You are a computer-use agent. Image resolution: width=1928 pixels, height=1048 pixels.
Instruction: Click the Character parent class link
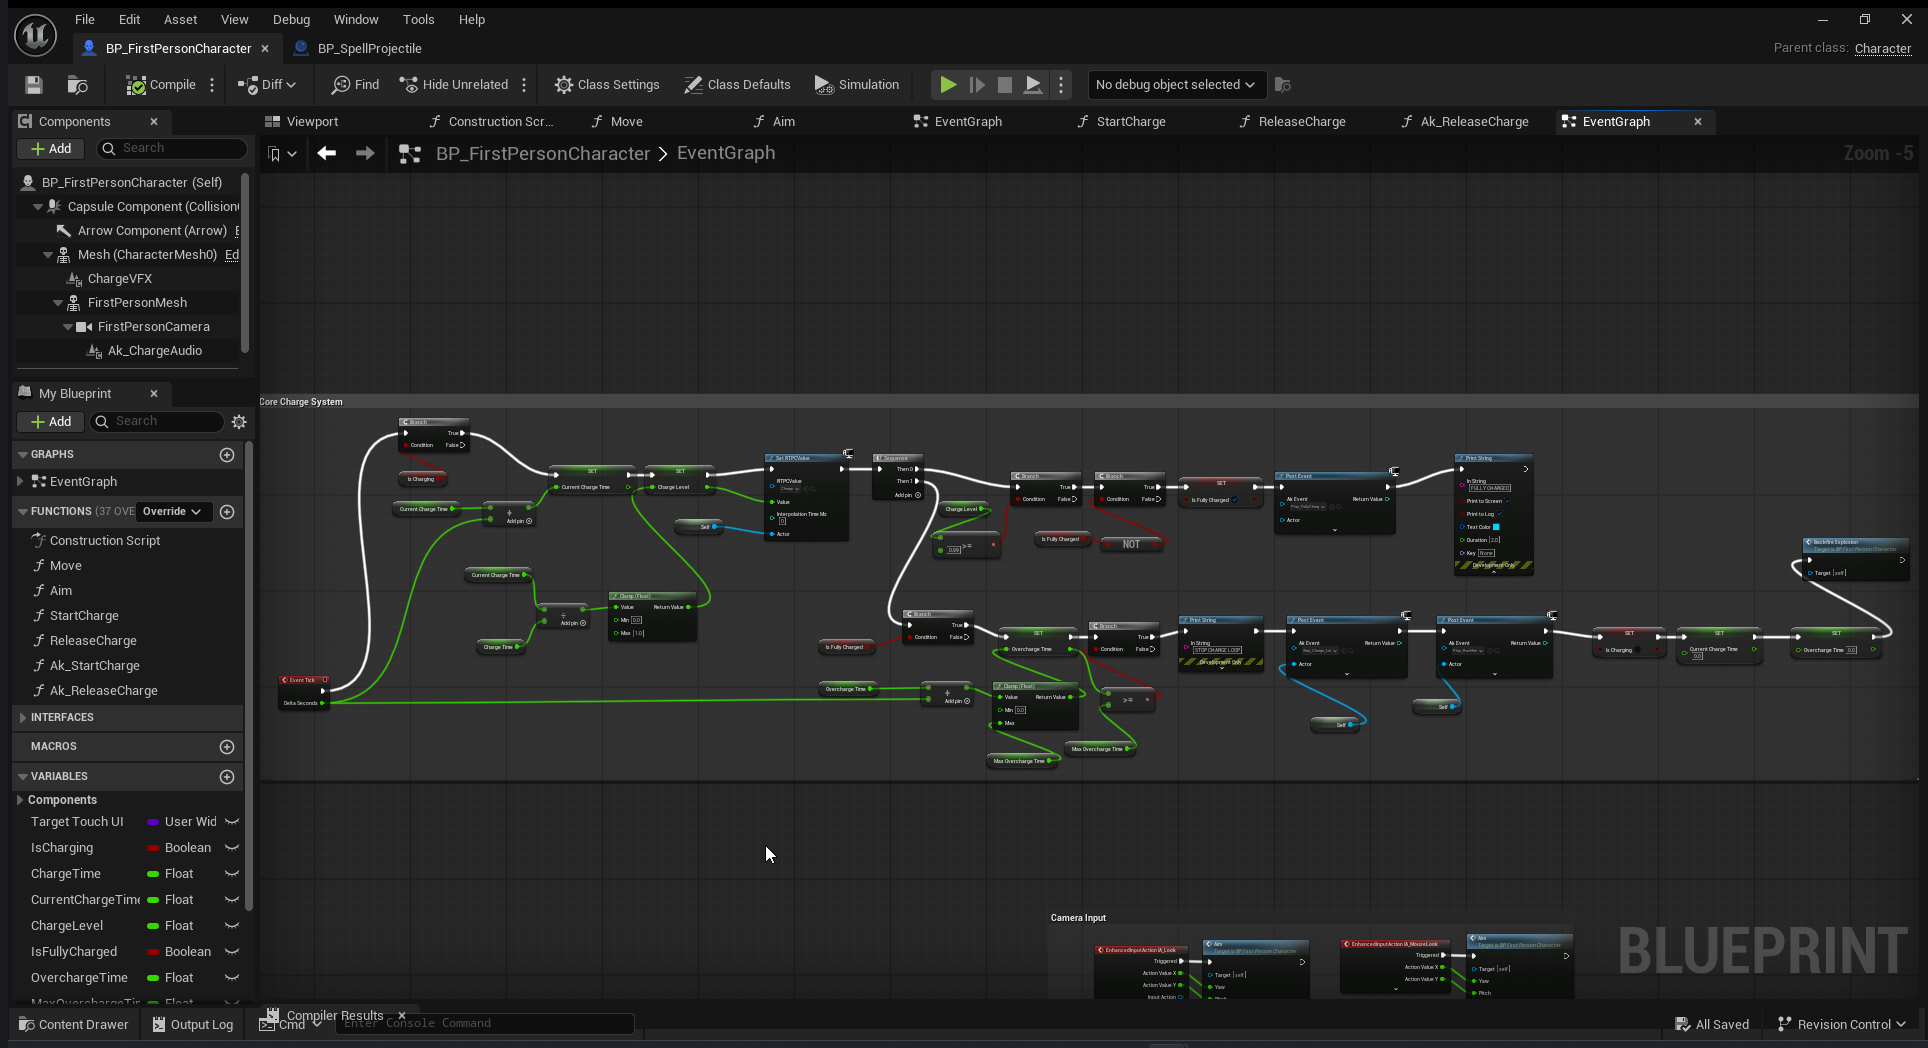tap(1882, 48)
